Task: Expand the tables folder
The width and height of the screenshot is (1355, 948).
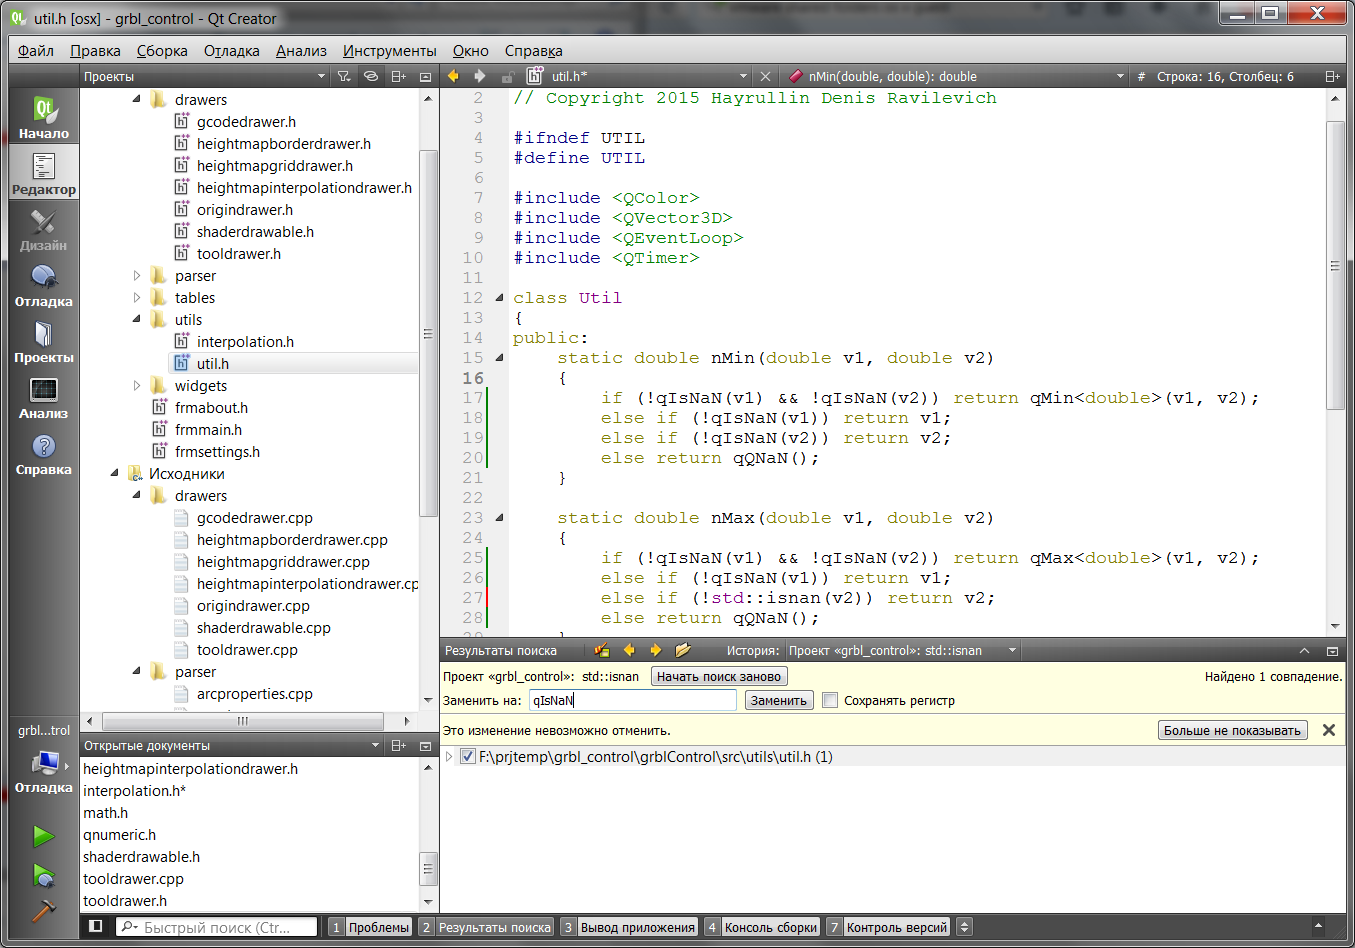Action: [137, 297]
